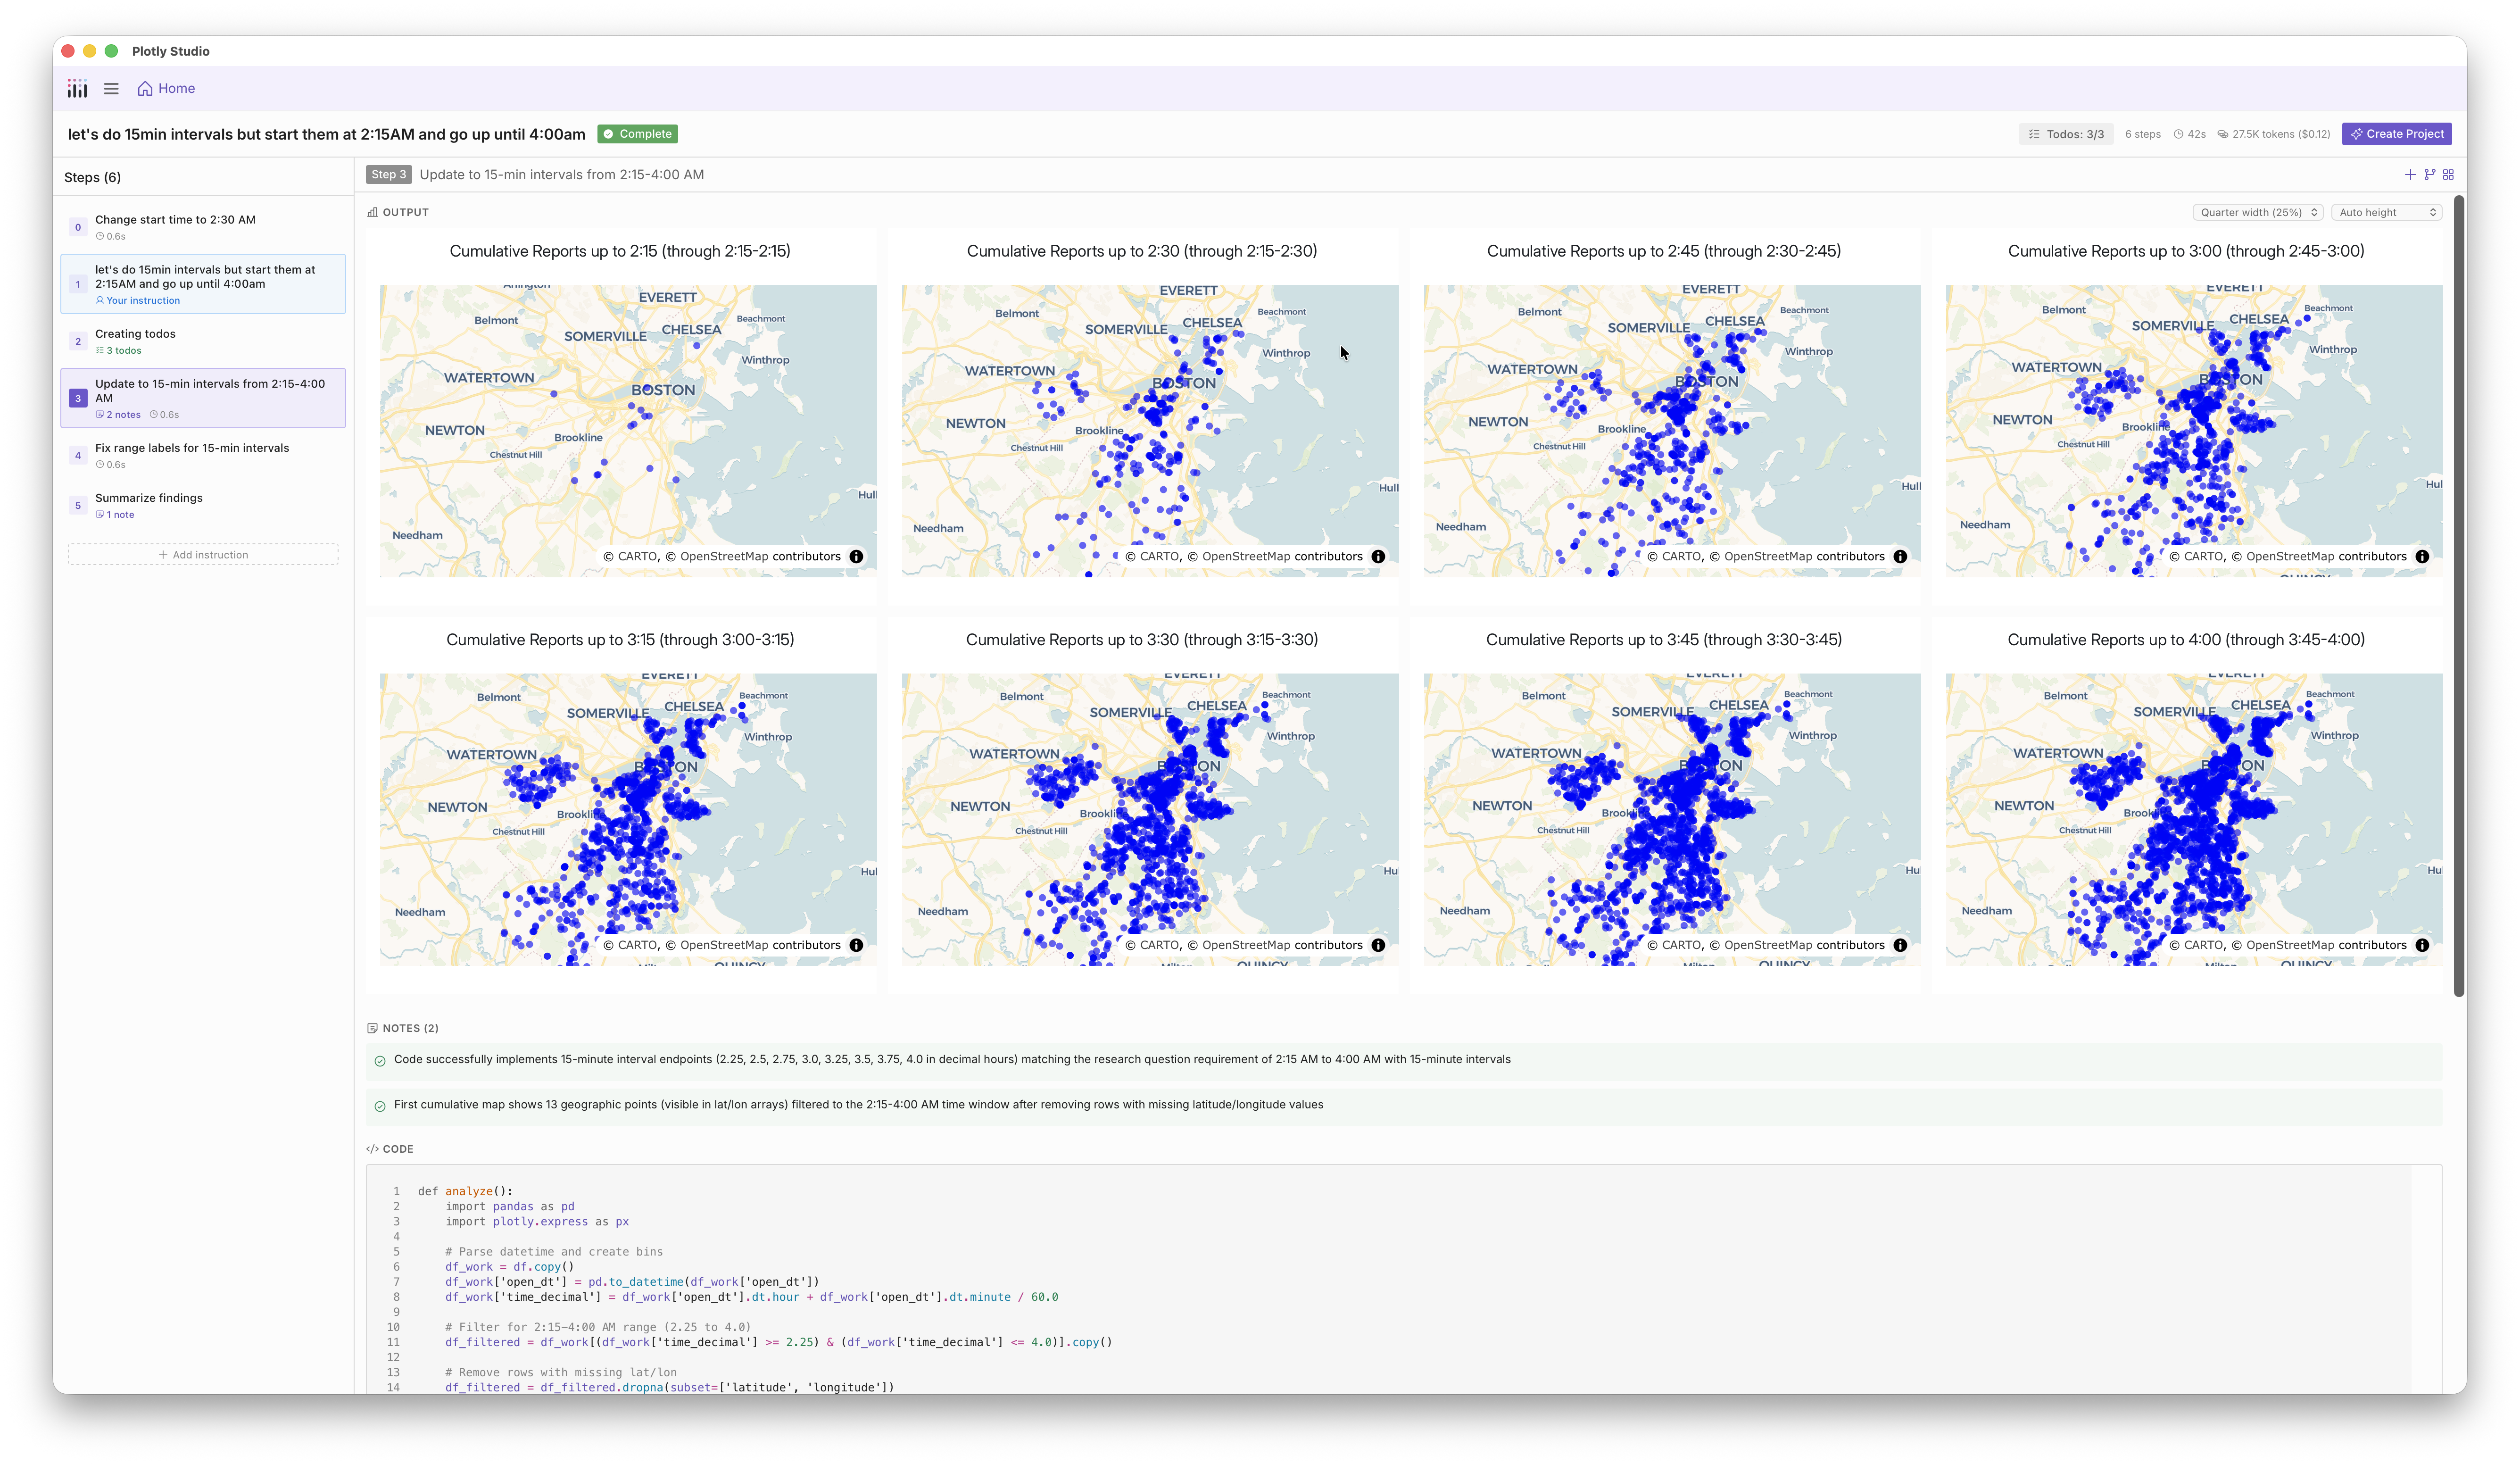2520x1464 pixels.
Task: Click the Create Project button
Action: point(2396,134)
